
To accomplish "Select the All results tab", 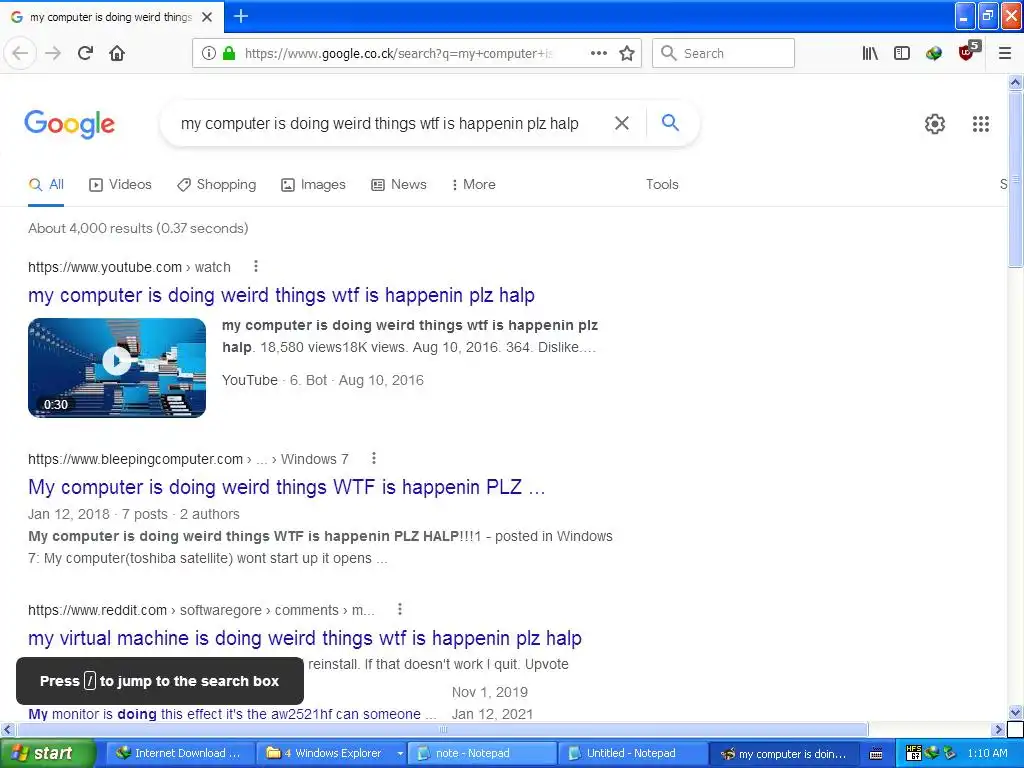I will [x=46, y=185].
